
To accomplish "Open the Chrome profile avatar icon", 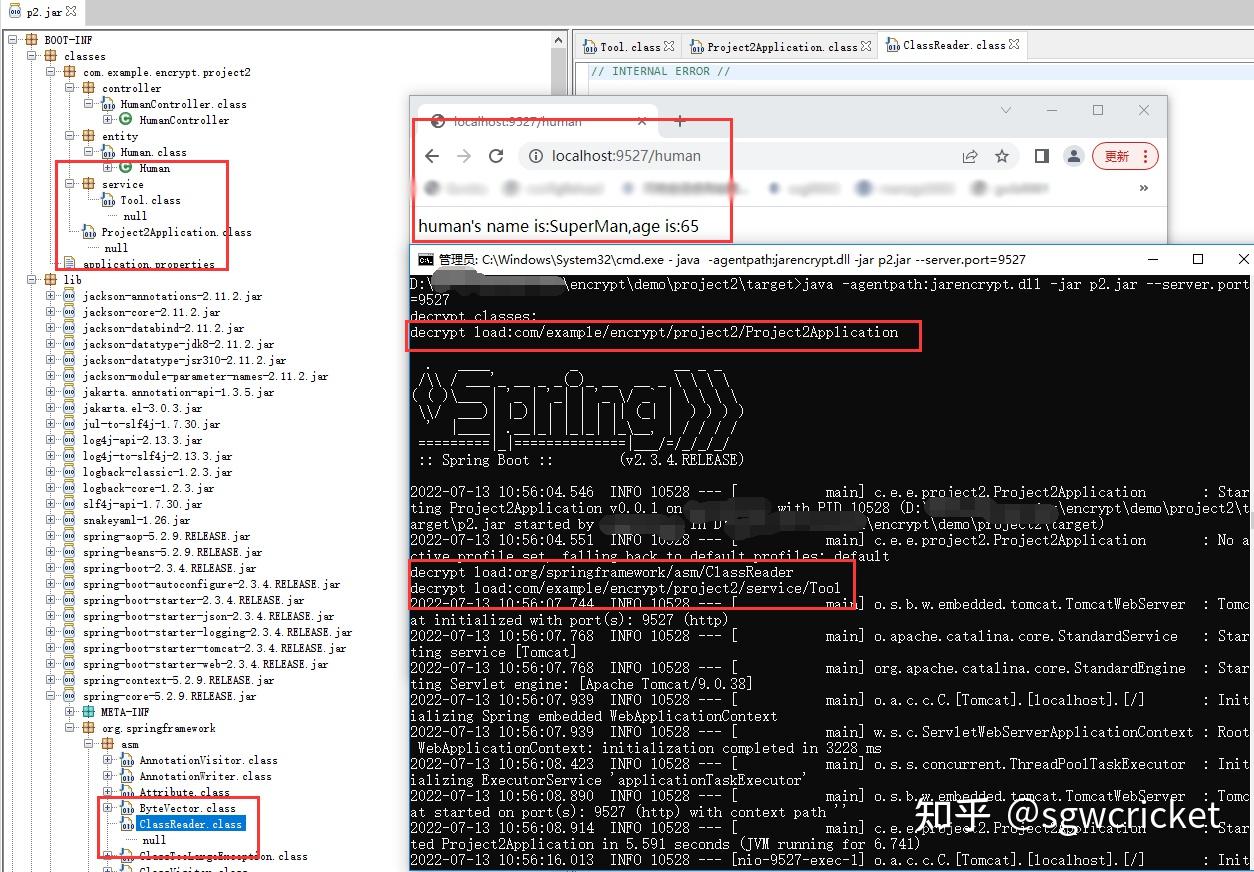I will click(1073, 156).
